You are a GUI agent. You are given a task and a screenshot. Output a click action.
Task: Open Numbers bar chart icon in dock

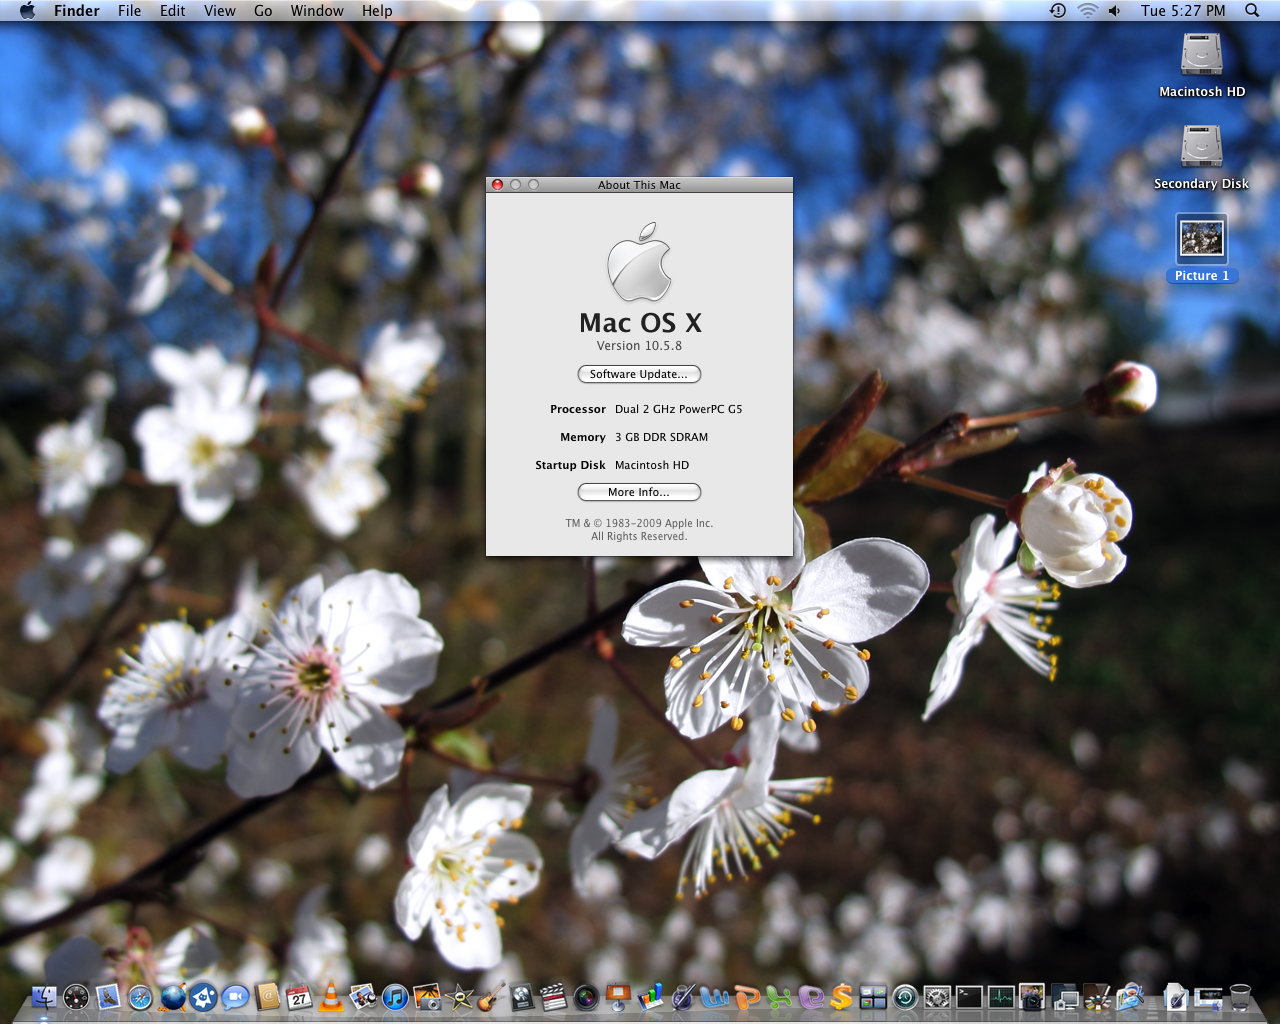tap(650, 997)
